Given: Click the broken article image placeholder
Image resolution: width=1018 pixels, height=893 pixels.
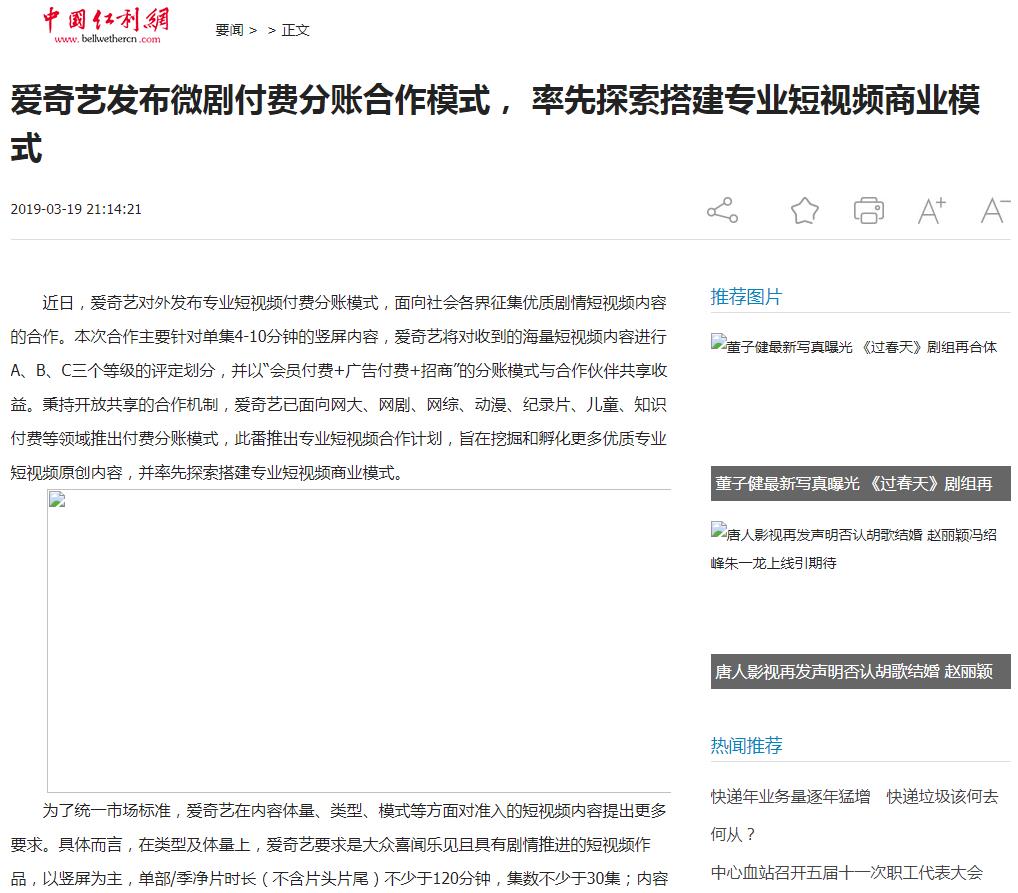Looking at the screenshot, I should coord(359,640).
